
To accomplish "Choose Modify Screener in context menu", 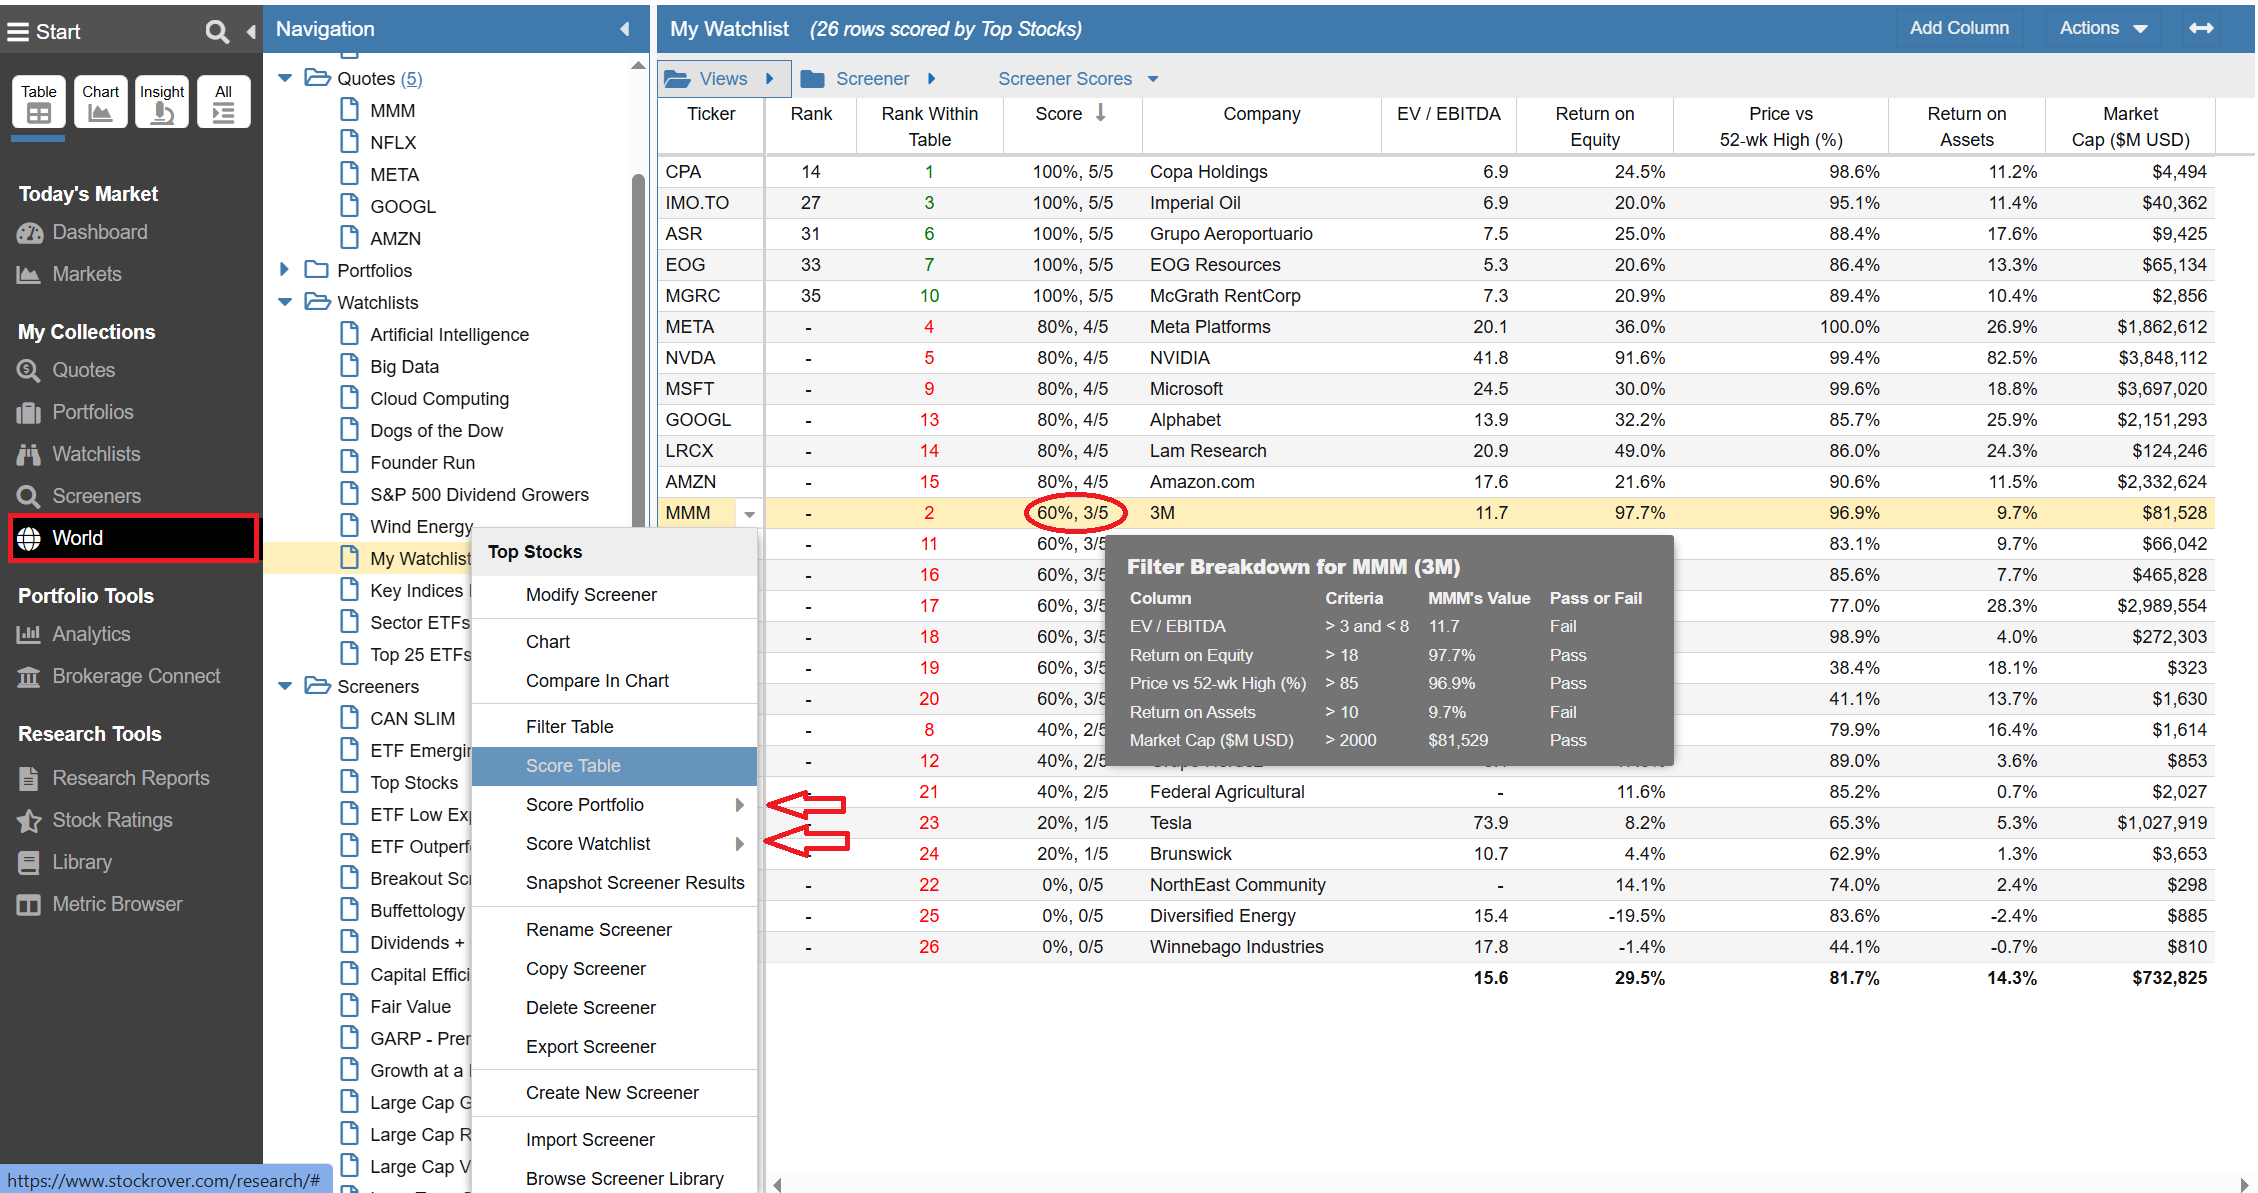I will (591, 595).
